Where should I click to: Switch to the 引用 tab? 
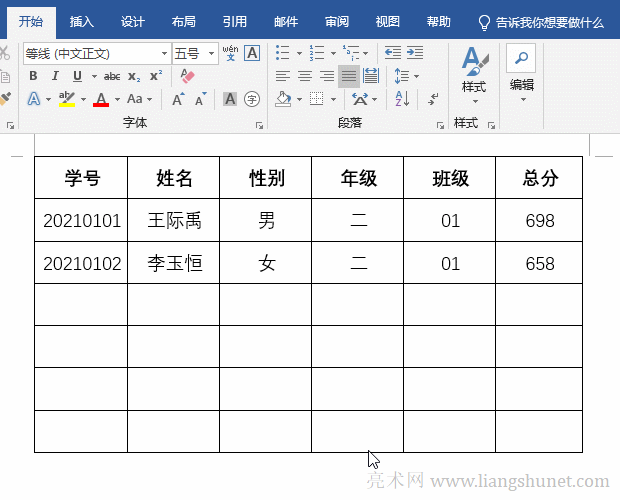coord(235,22)
